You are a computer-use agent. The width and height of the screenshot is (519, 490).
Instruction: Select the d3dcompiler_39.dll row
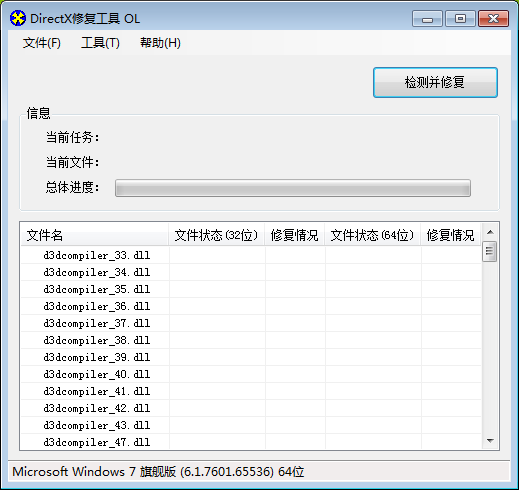[251, 357]
